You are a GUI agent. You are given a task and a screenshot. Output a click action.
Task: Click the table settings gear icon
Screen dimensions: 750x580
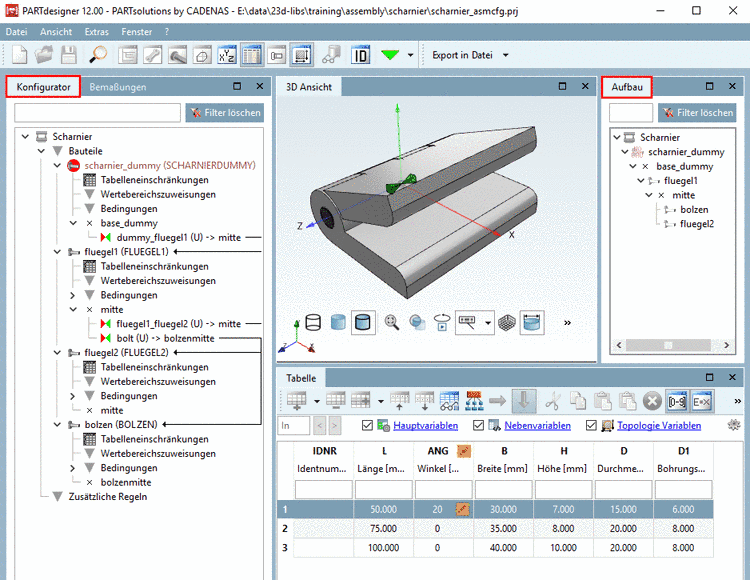[735, 425]
